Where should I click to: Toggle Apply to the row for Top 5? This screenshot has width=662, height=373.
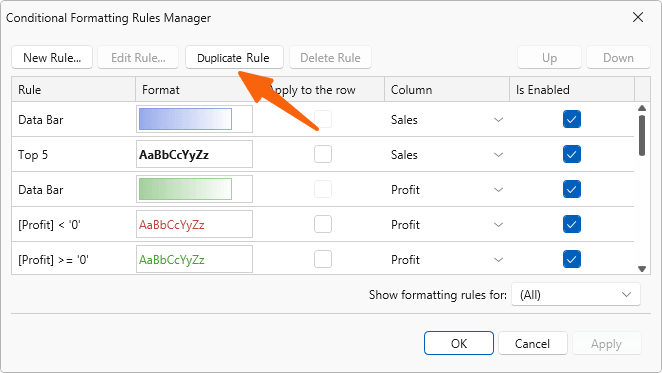click(323, 154)
